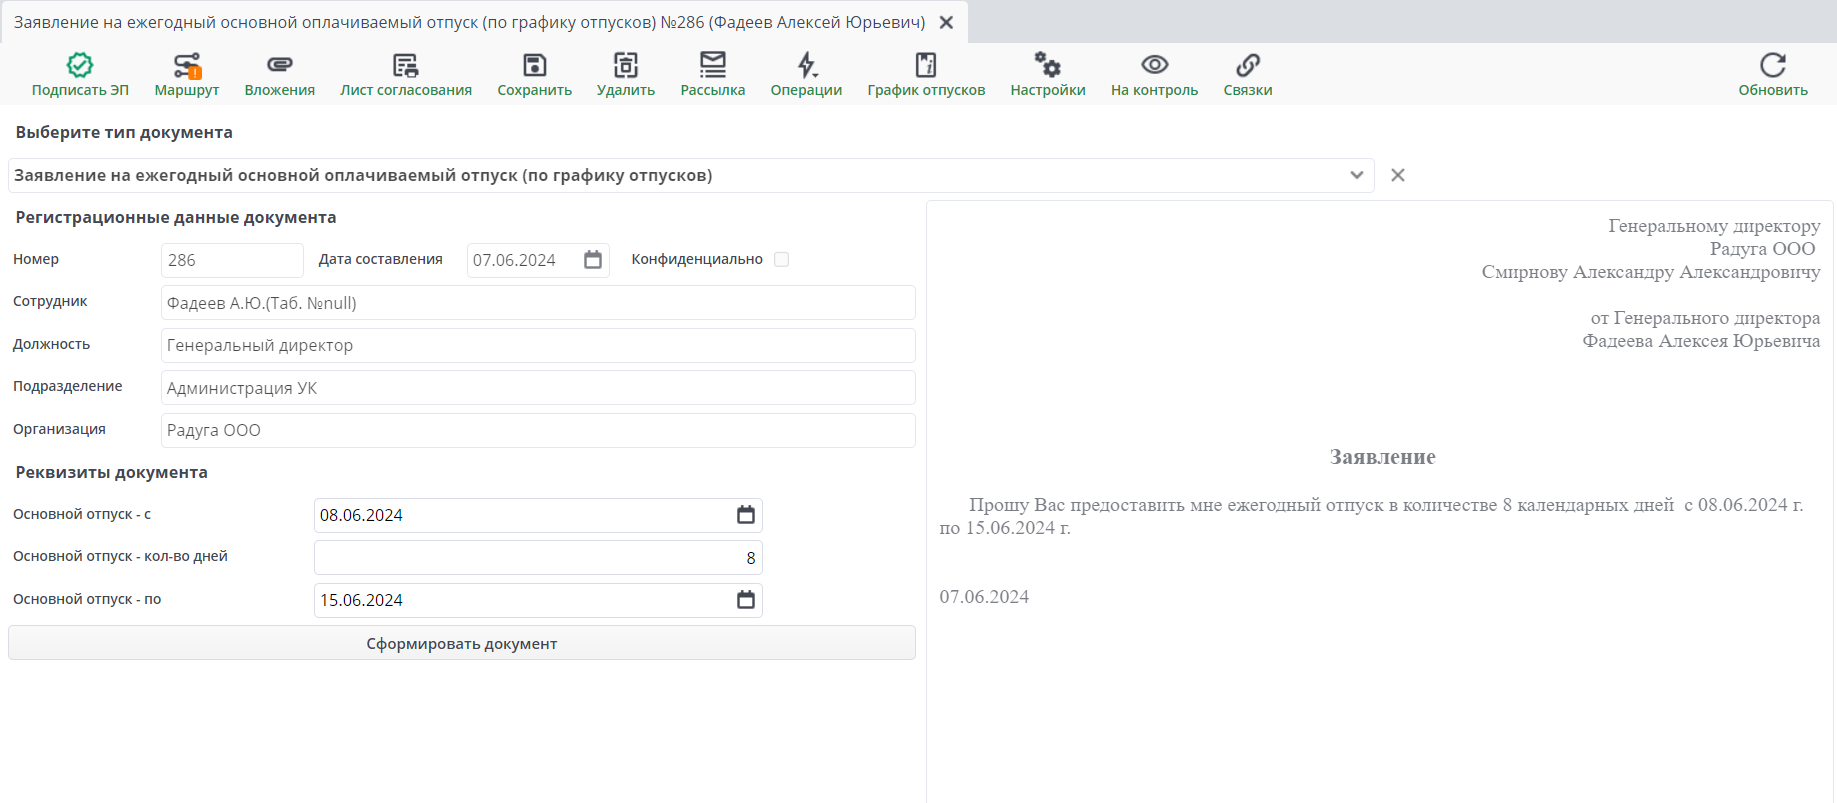Click the Сотрудник field Фадеев А.Ю.
1837x803 pixels.
538,303
